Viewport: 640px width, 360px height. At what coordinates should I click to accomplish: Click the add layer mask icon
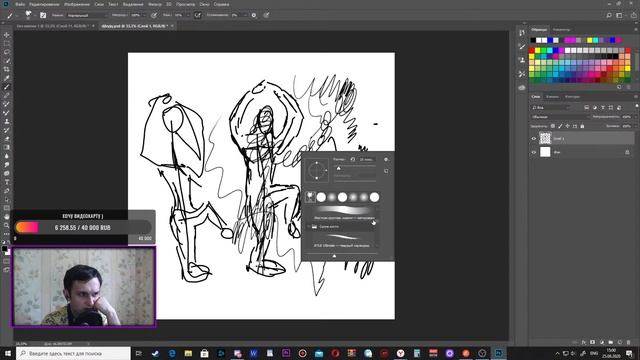[593, 342]
